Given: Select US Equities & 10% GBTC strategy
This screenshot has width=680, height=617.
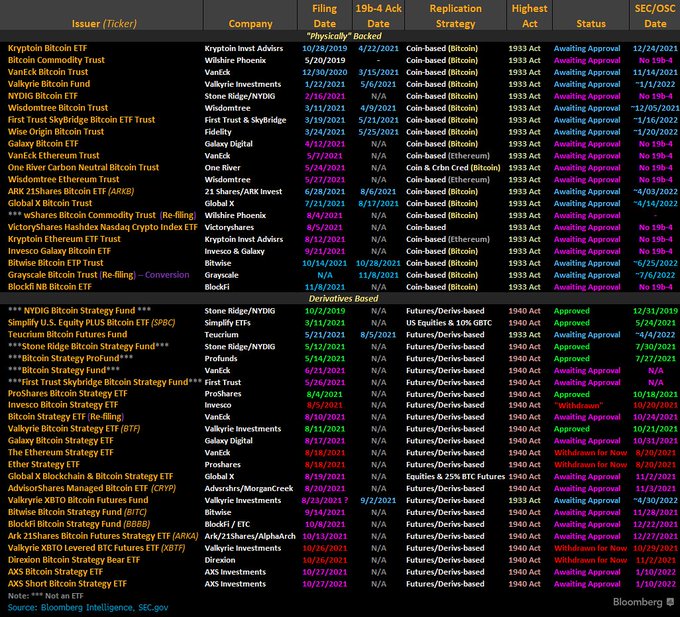Looking at the screenshot, I should point(449,323).
